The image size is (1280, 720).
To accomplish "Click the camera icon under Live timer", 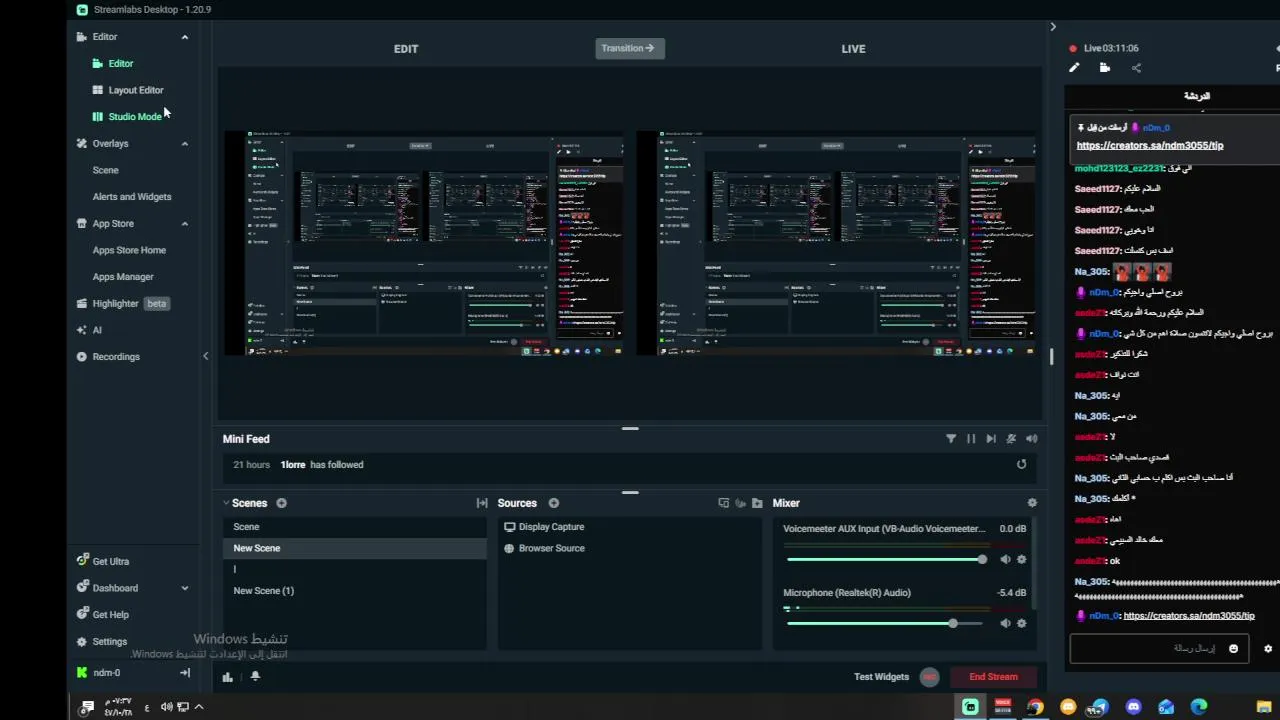I will coord(1105,68).
